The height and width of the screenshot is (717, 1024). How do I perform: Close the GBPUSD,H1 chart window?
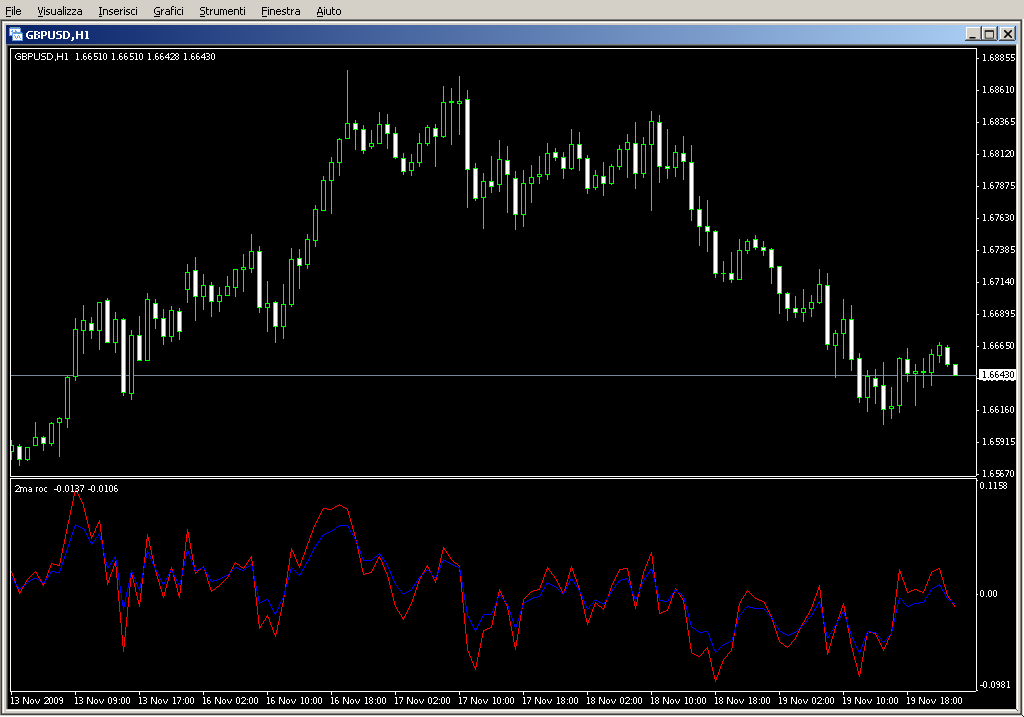tap(1008, 34)
